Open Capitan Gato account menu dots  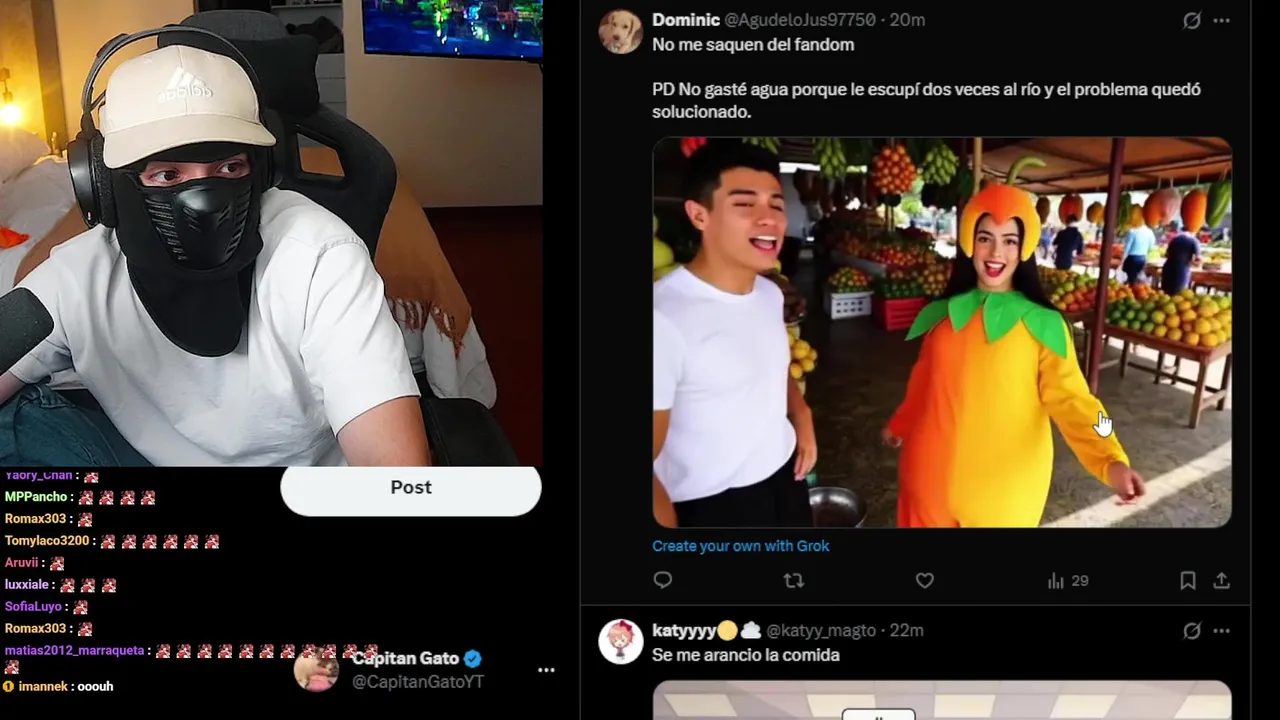tap(546, 670)
